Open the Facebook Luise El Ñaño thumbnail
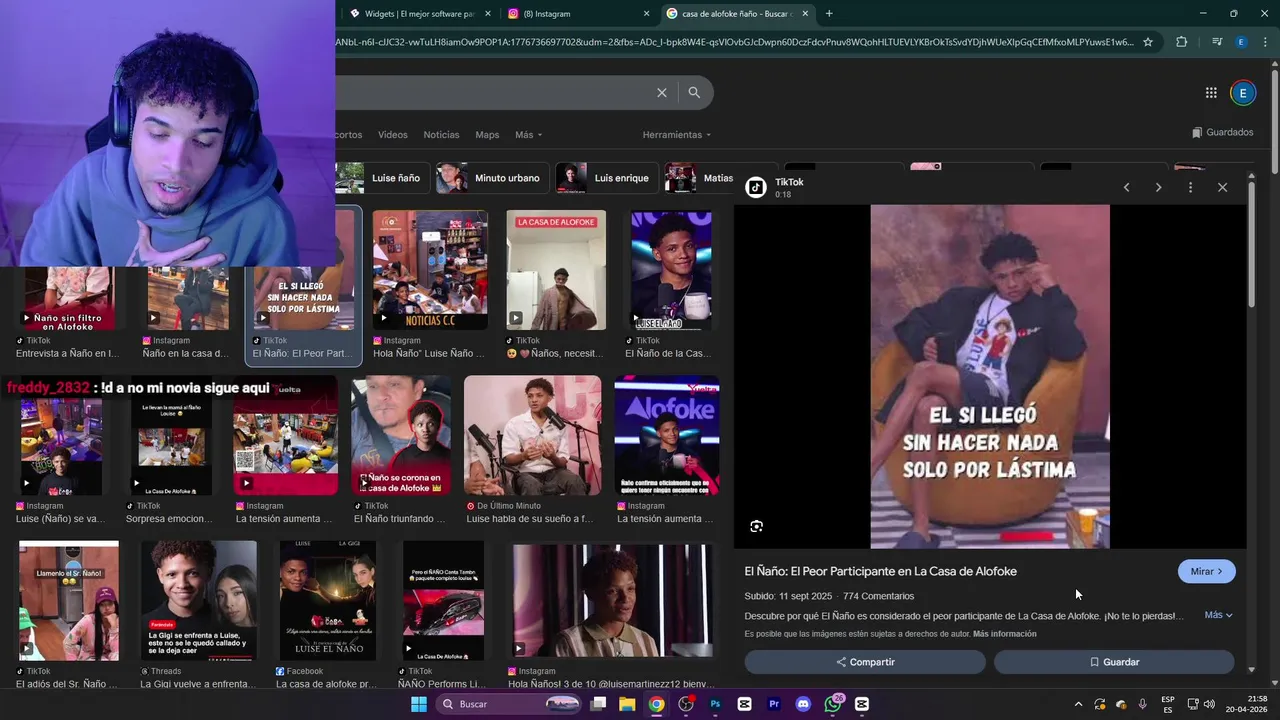 327,601
